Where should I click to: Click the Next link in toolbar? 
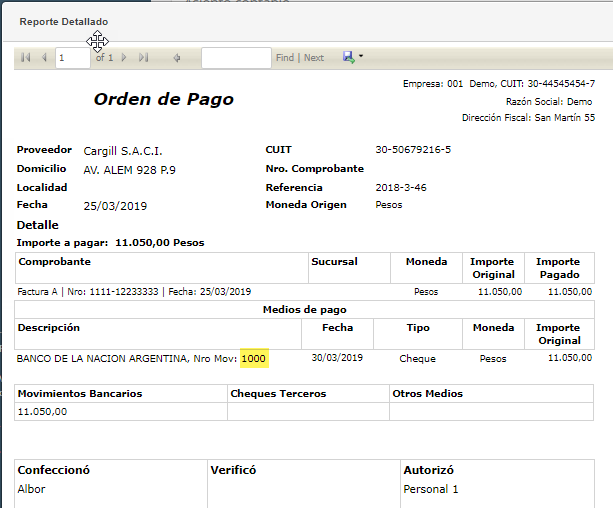pos(314,57)
